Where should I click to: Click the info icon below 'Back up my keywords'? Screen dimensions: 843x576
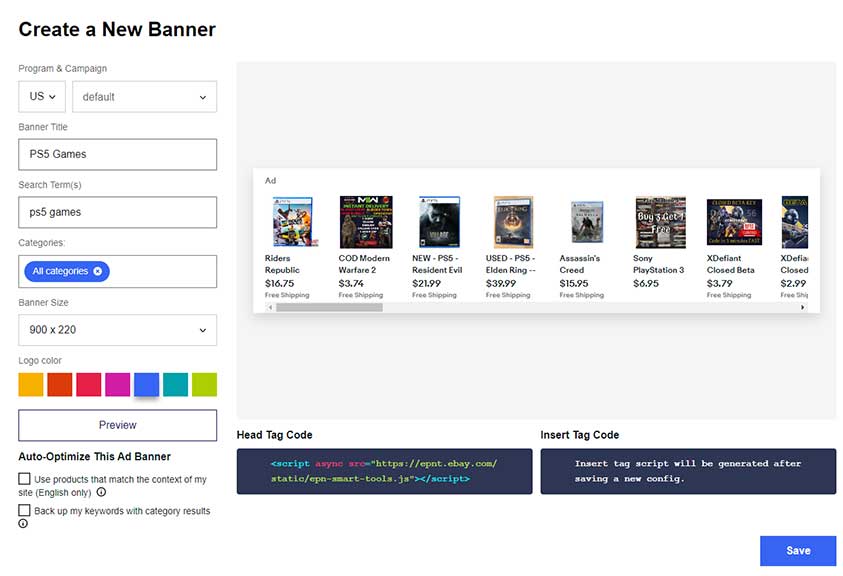click(x=23, y=523)
